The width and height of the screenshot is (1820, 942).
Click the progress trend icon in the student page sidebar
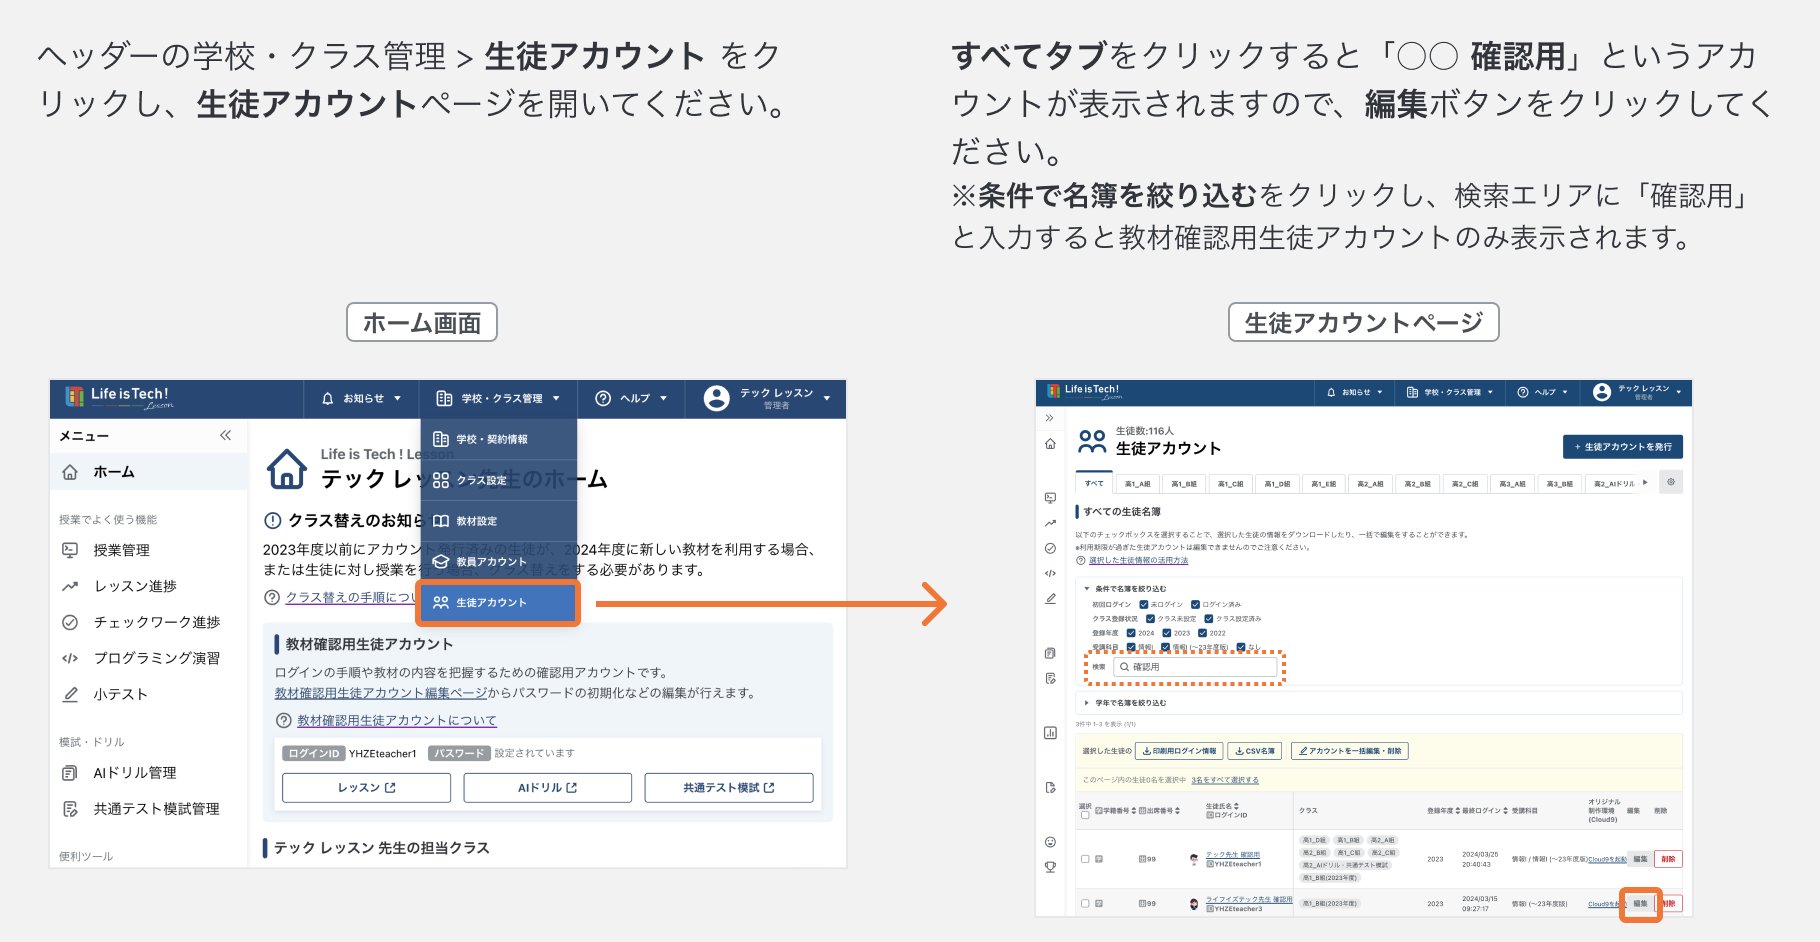click(1050, 523)
